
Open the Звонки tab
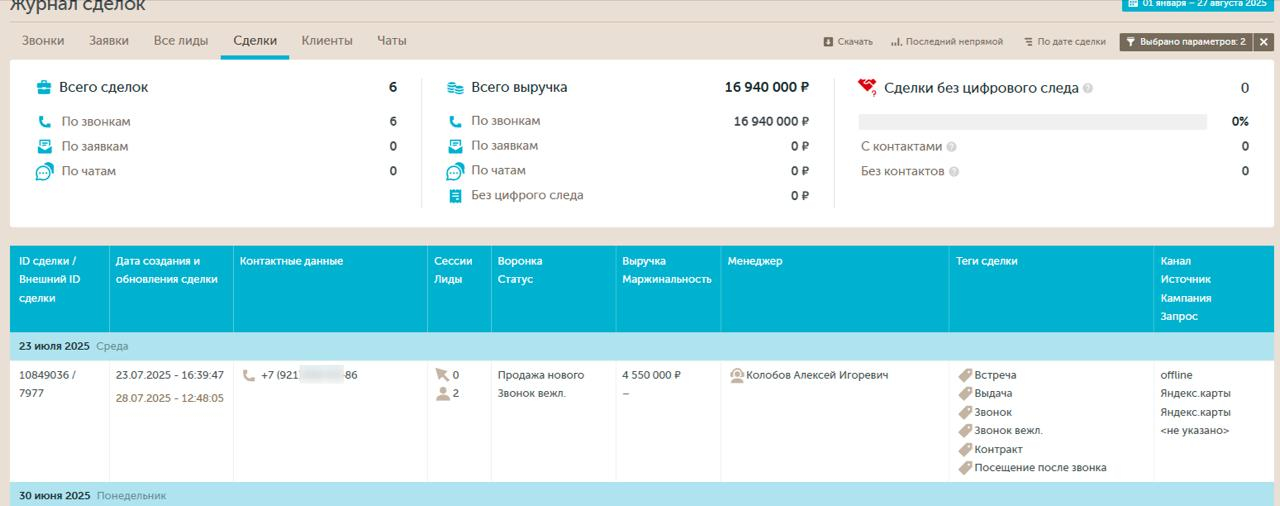click(43, 41)
